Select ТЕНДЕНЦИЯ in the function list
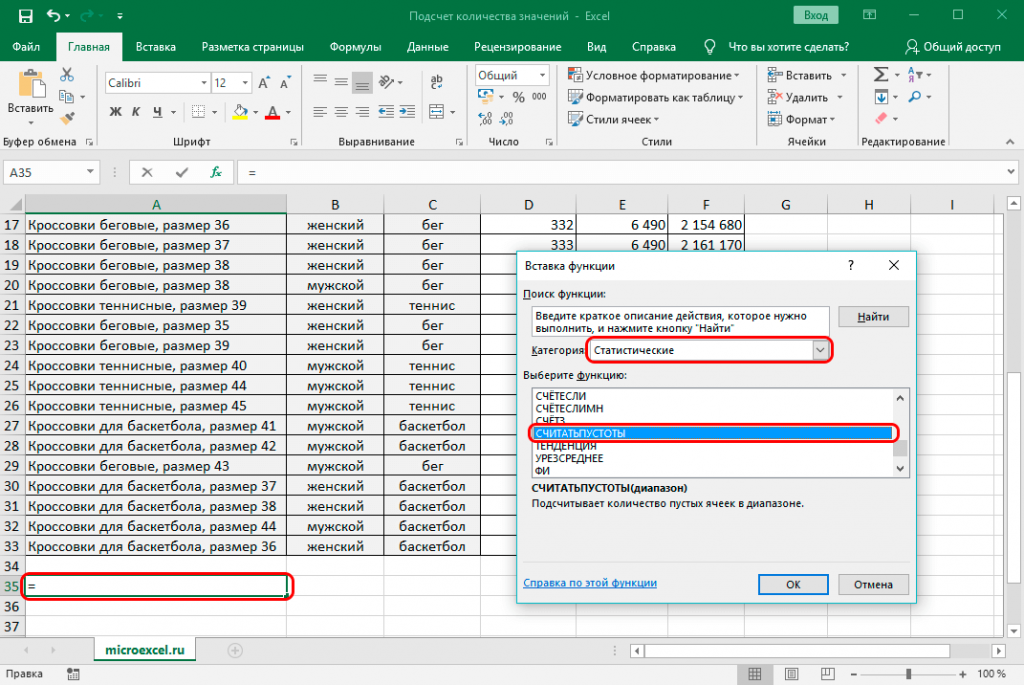 [x=566, y=445]
